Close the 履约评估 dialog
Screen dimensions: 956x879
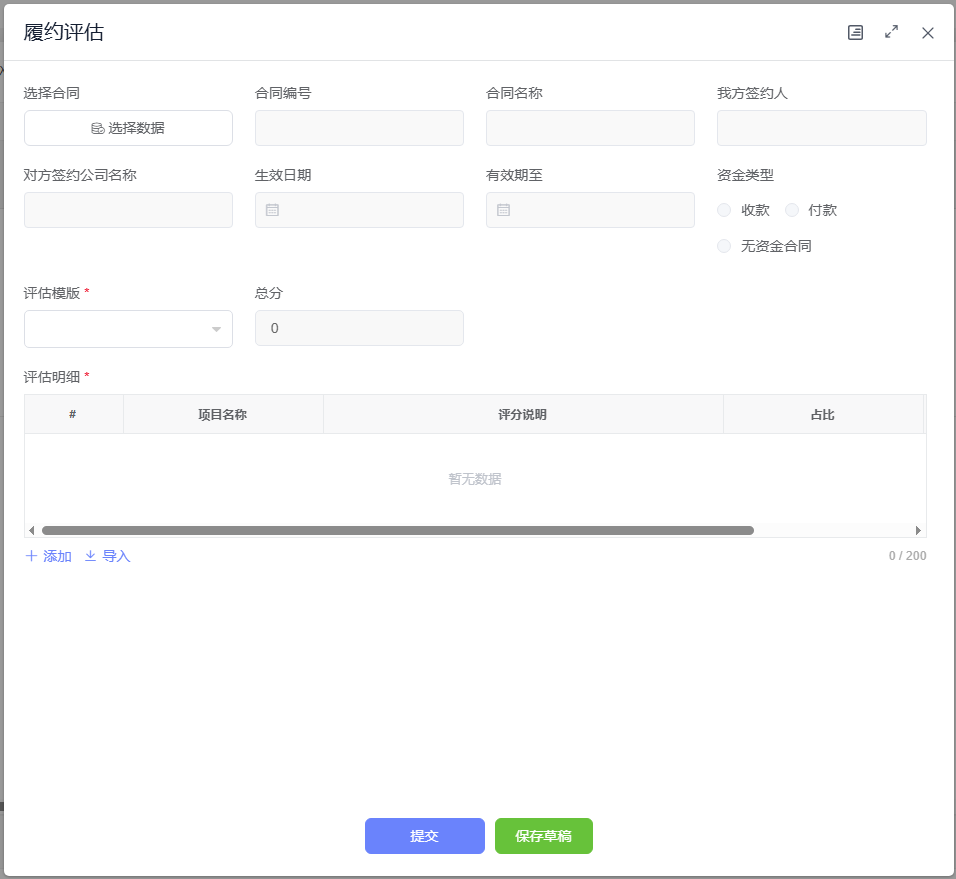click(x=928, y=33)
